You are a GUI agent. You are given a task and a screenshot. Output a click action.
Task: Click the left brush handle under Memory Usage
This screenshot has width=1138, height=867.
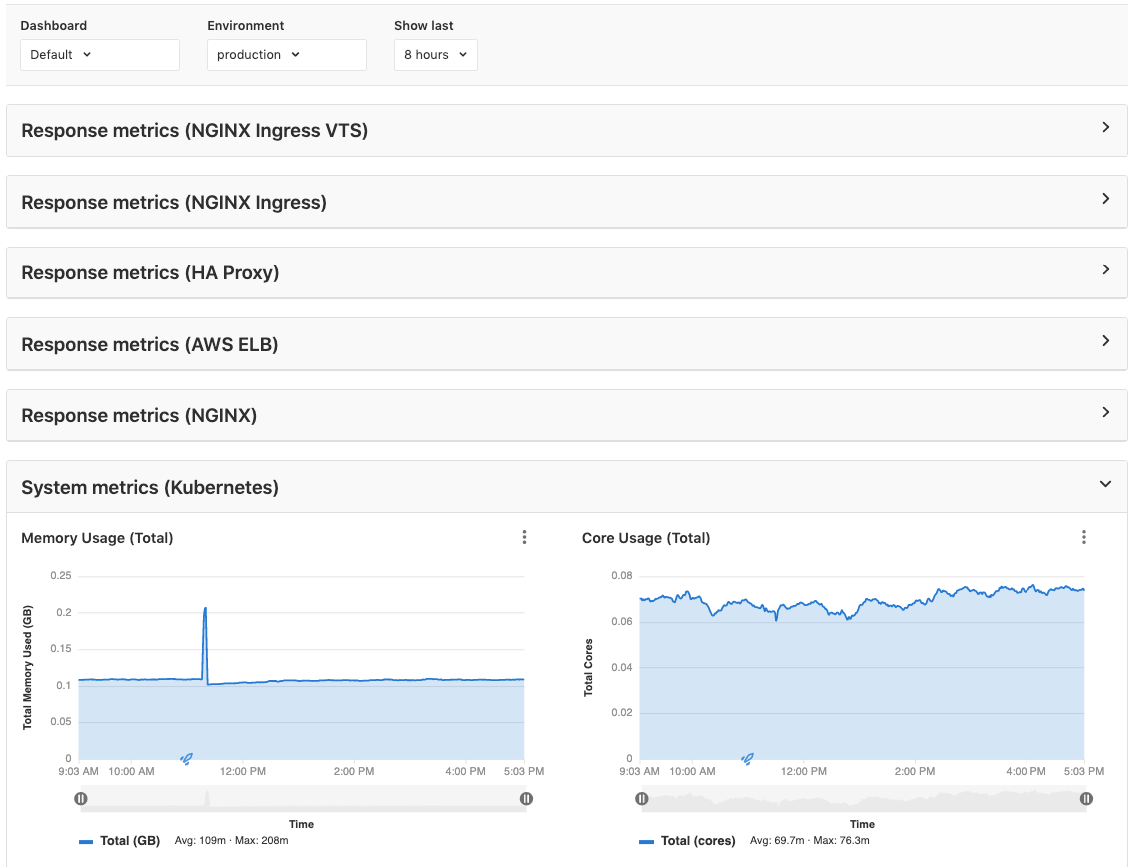81,798
